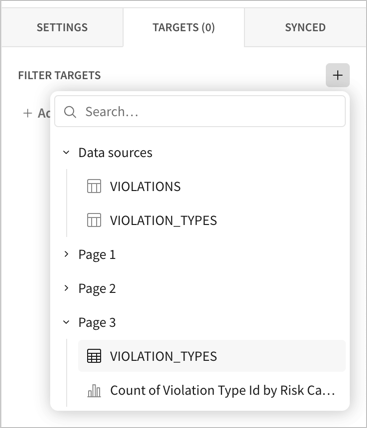
Task: Select VIOLATION_TYPES under Data sources
Action: coord(212,220)
